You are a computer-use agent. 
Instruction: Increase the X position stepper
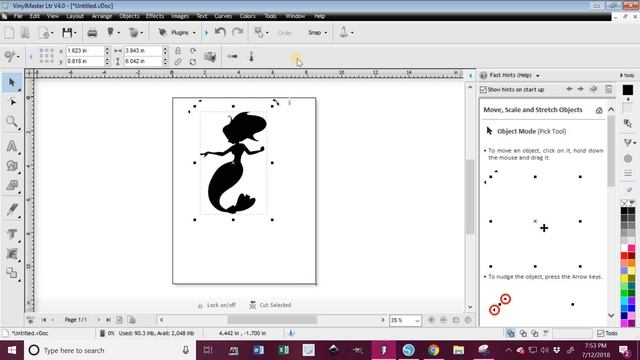(107, 49)
